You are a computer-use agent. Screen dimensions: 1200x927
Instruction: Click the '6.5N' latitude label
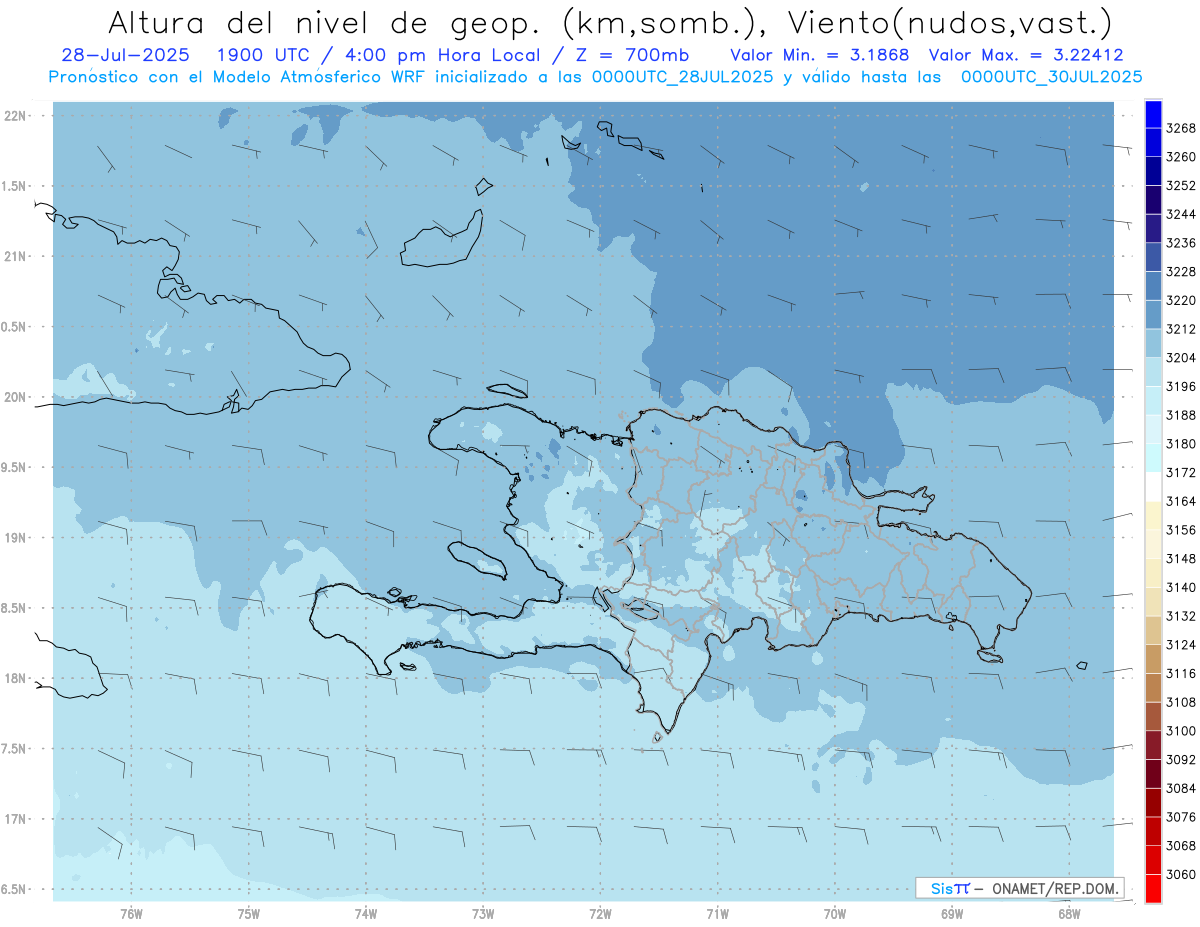tap(14, 889)
